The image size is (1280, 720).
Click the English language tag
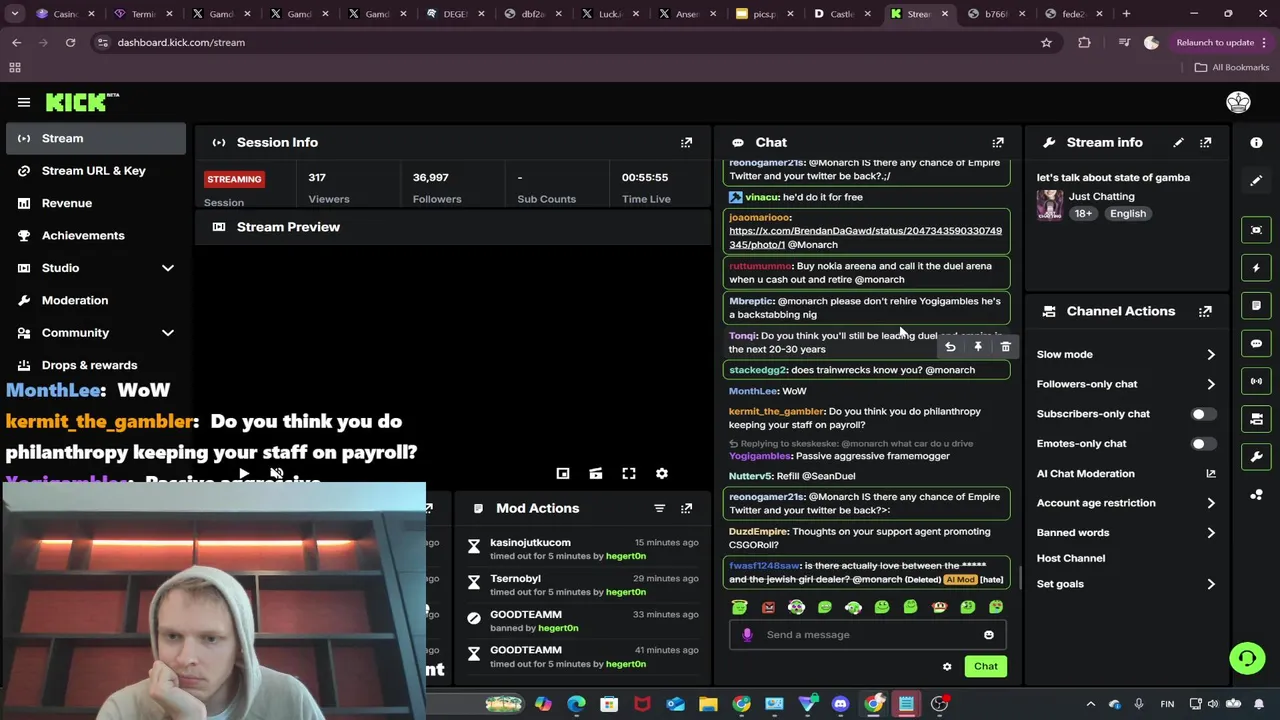point(1127,214)
